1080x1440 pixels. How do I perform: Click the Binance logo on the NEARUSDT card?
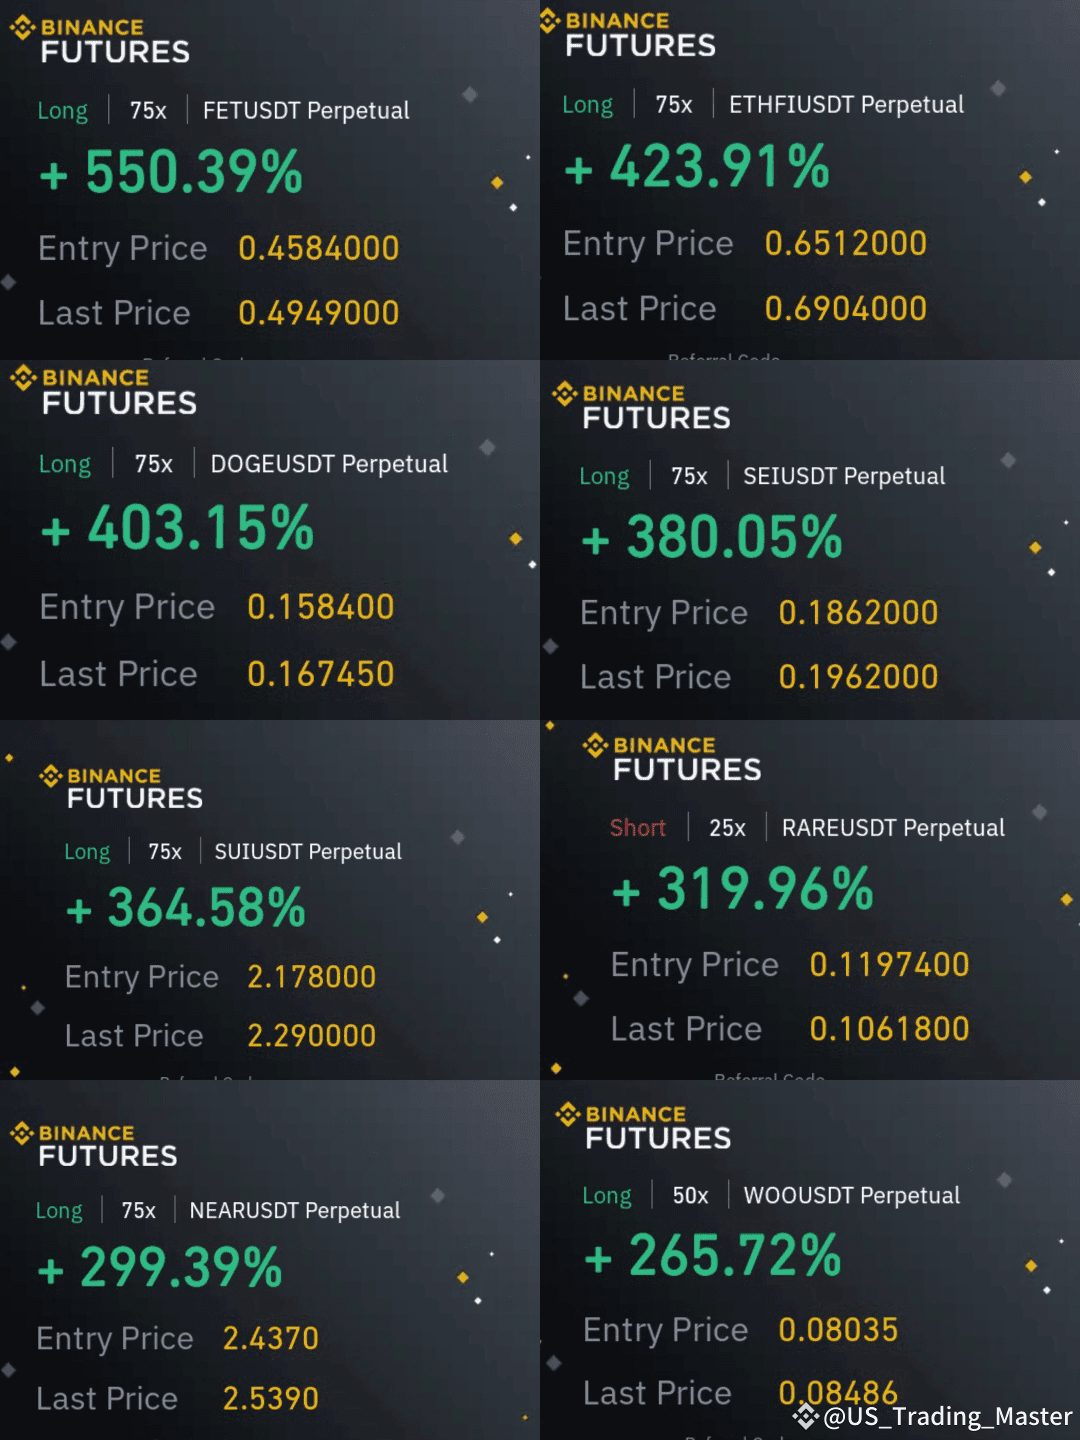click(x=22, y=1133)
